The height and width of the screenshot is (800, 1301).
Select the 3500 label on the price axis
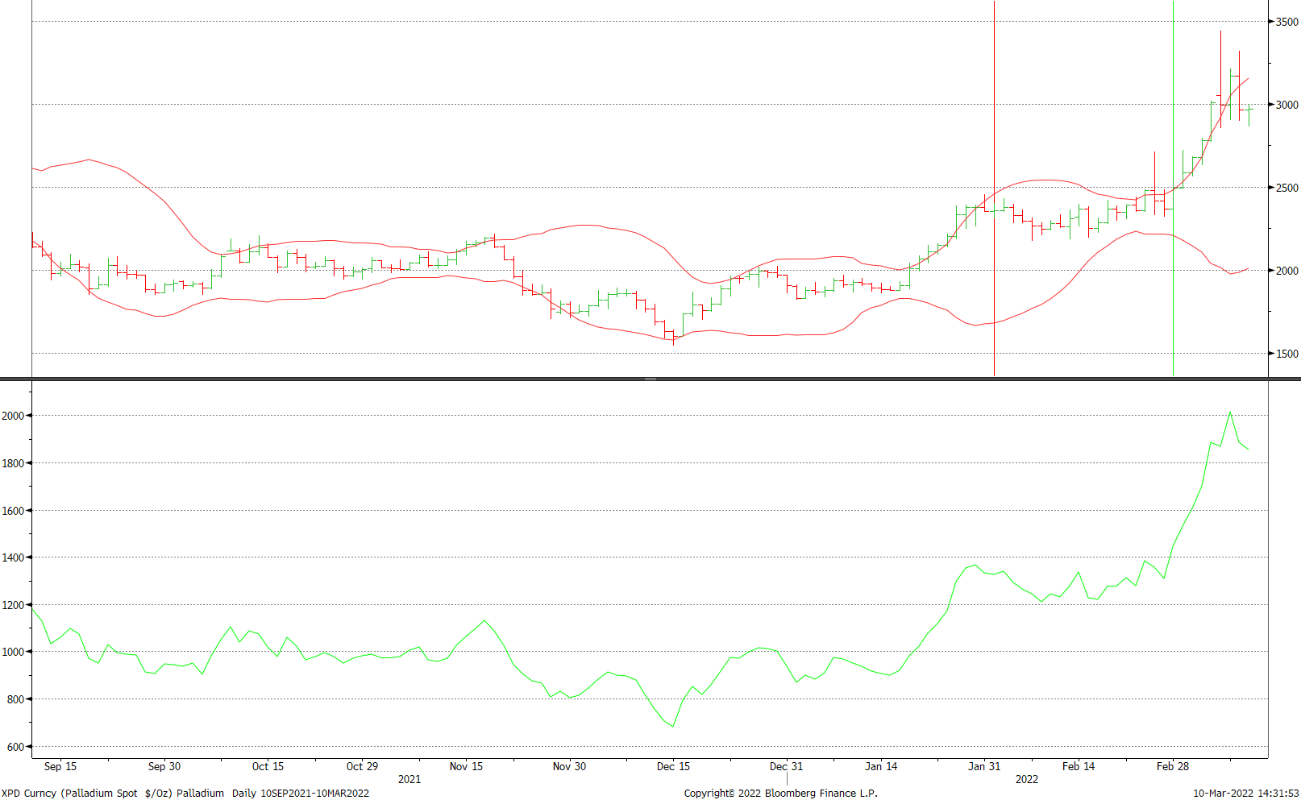(1286, 21)
